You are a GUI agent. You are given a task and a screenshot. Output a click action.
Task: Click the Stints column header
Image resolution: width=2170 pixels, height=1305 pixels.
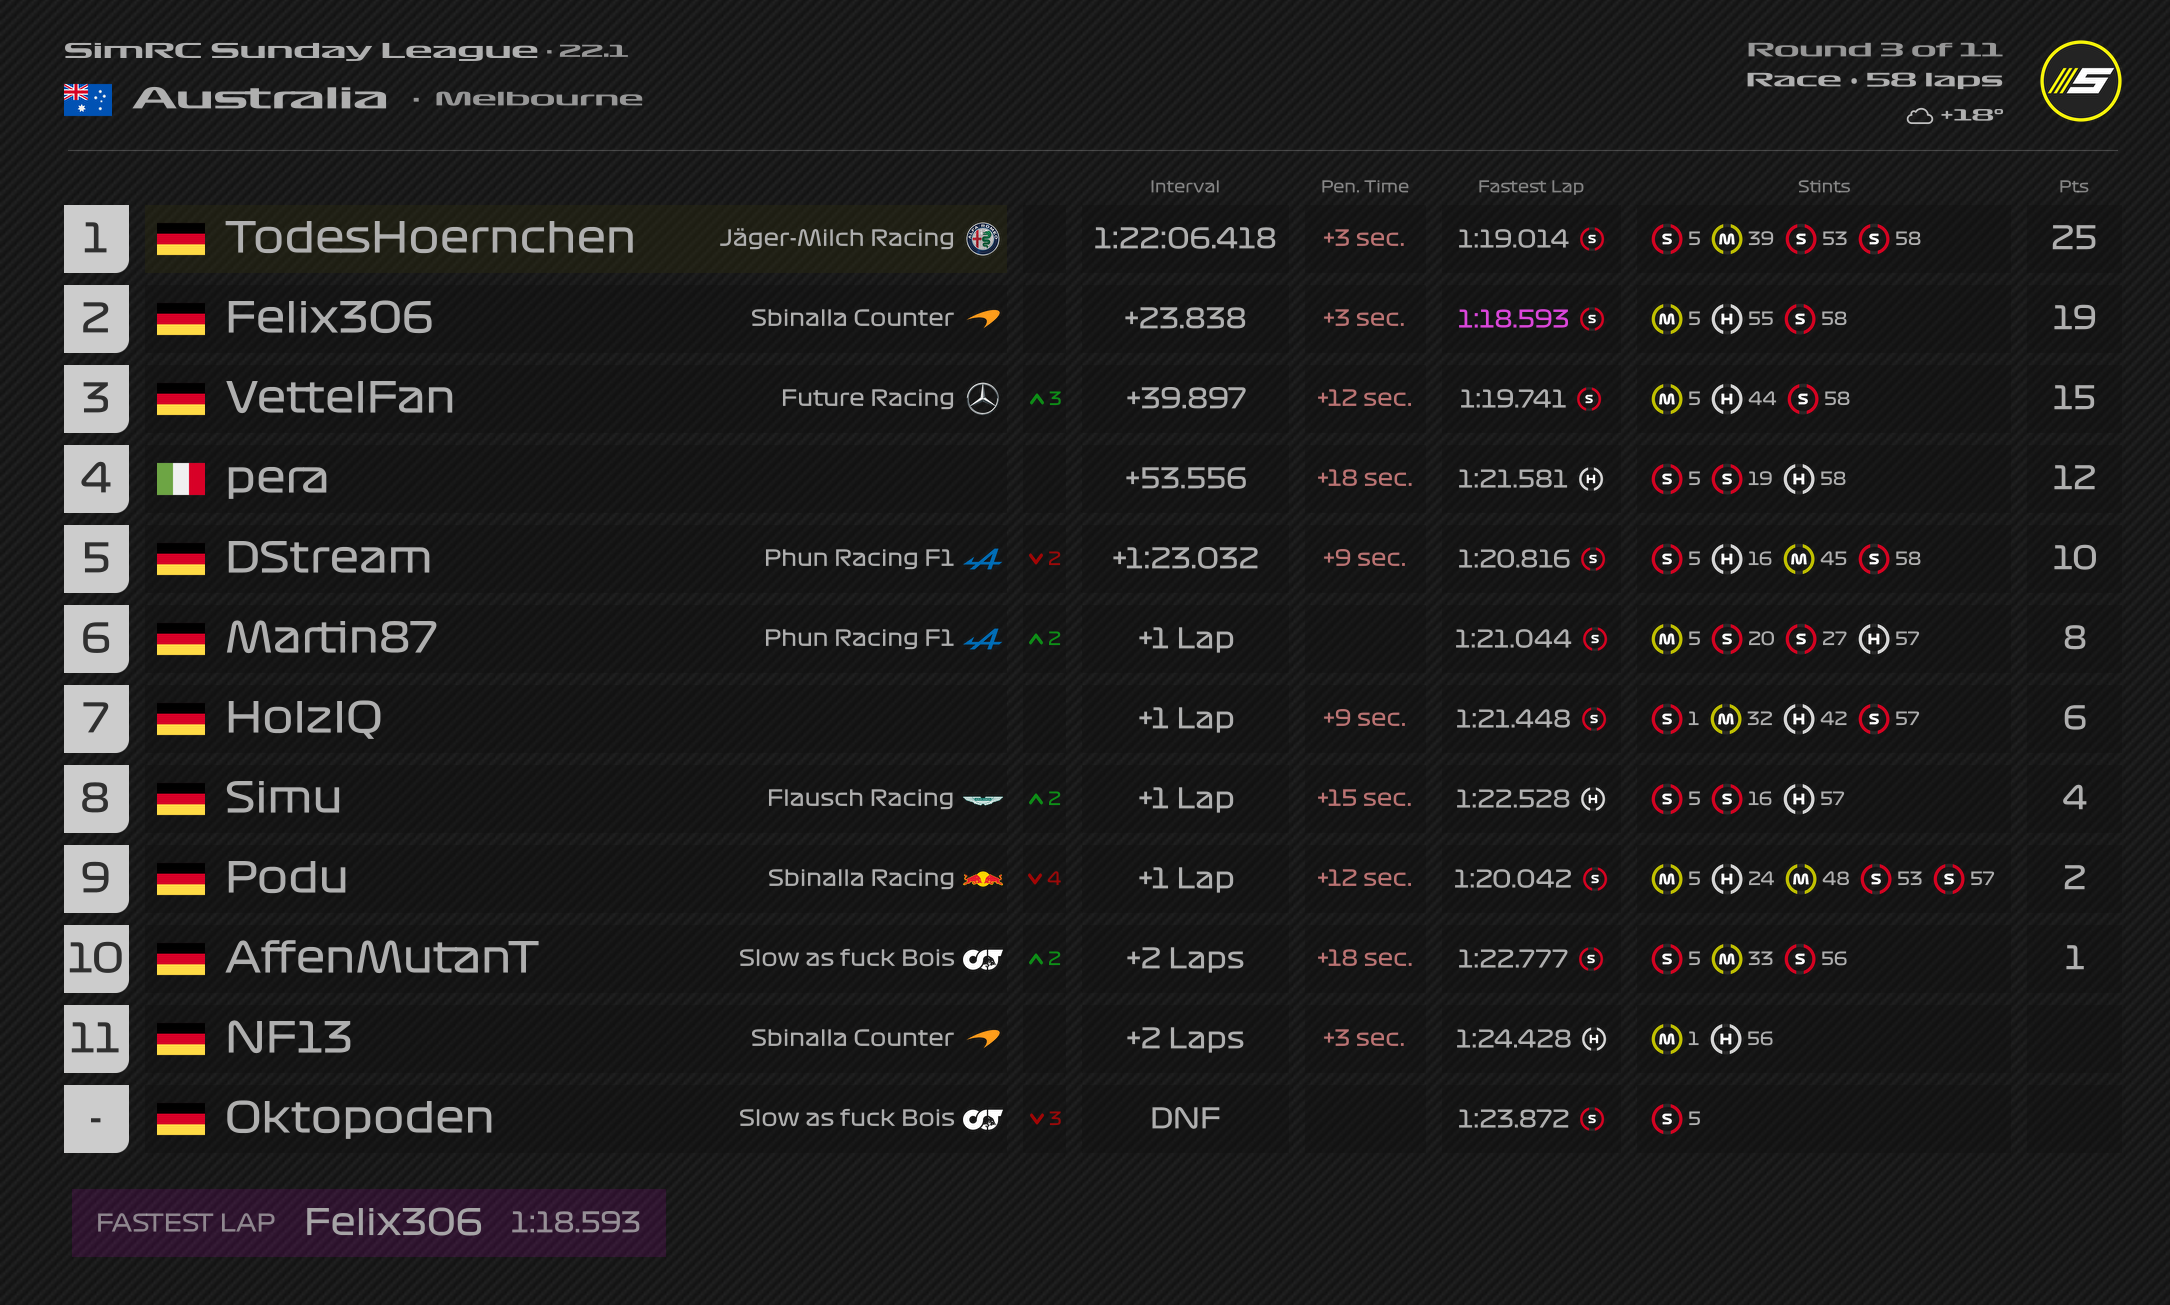pyautogui.click(x=1823, y=186)
